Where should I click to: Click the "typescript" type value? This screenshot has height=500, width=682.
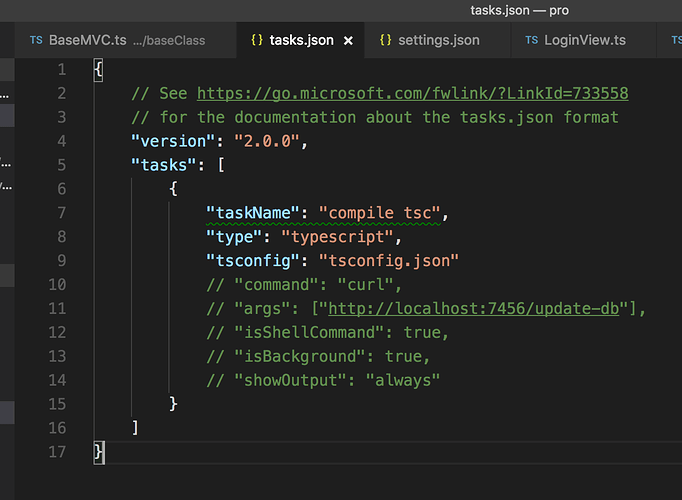click(x=341, y=237)
